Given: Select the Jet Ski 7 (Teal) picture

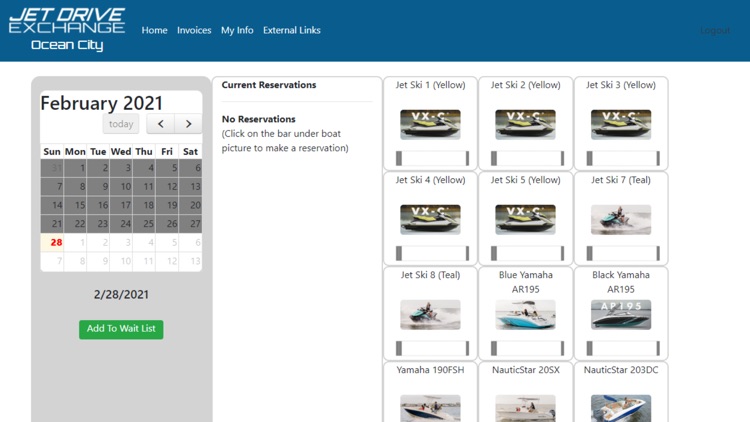Looking at the screenshot, I should pyautogui.click(x=620, y=219).
